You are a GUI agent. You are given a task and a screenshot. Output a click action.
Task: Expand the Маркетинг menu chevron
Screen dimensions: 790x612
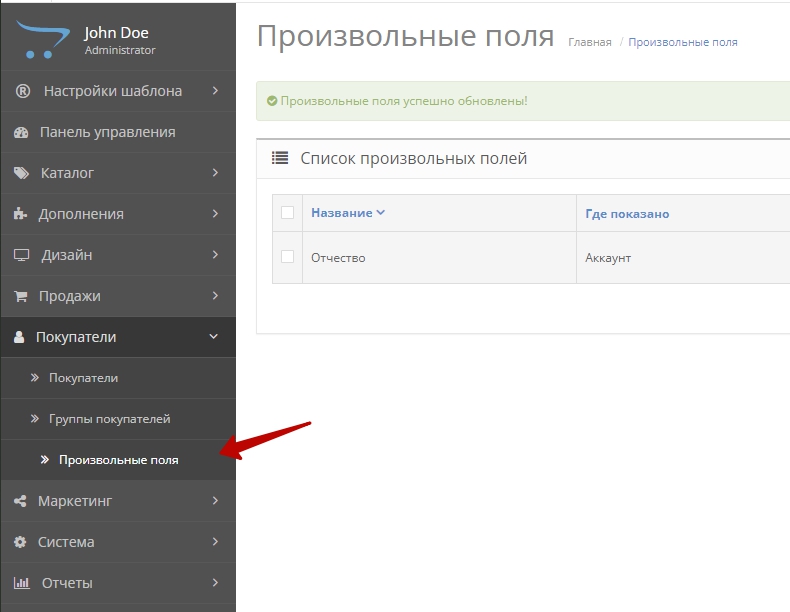pos(215,501)
